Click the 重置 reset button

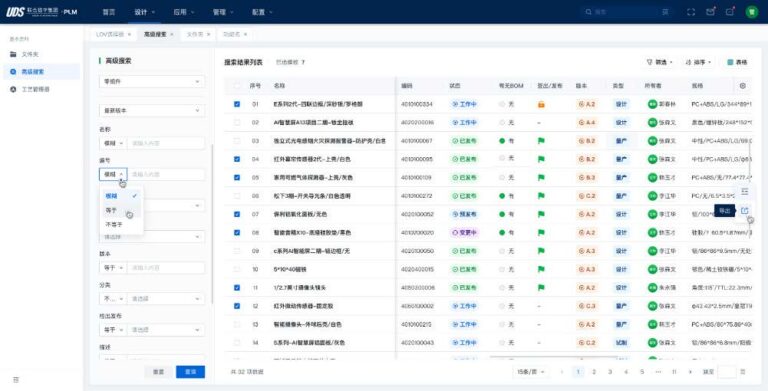tap(158, 372)
